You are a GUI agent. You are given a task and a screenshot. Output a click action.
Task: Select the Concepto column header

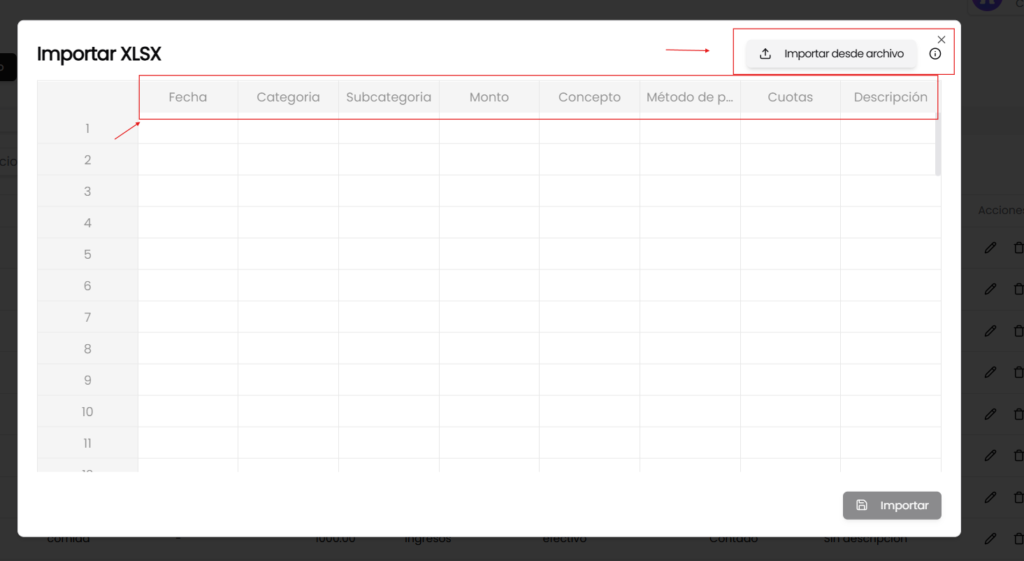coord(589,97)
